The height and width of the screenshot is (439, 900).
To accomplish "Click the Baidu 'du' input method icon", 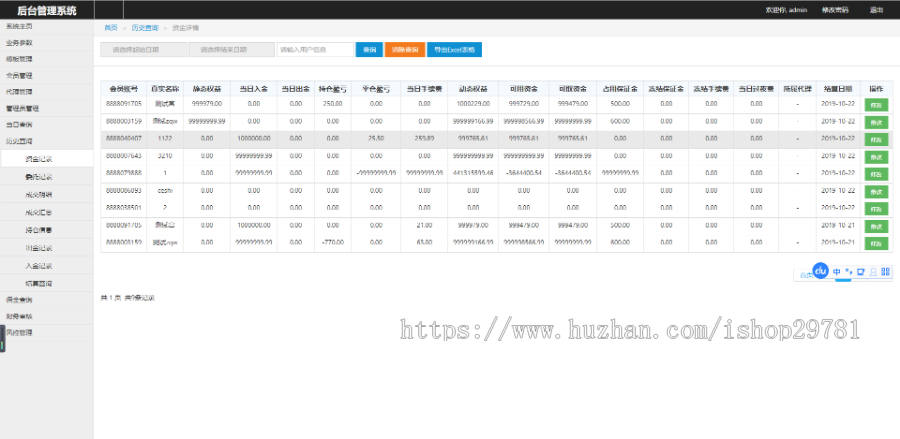I will click(821, 271).
